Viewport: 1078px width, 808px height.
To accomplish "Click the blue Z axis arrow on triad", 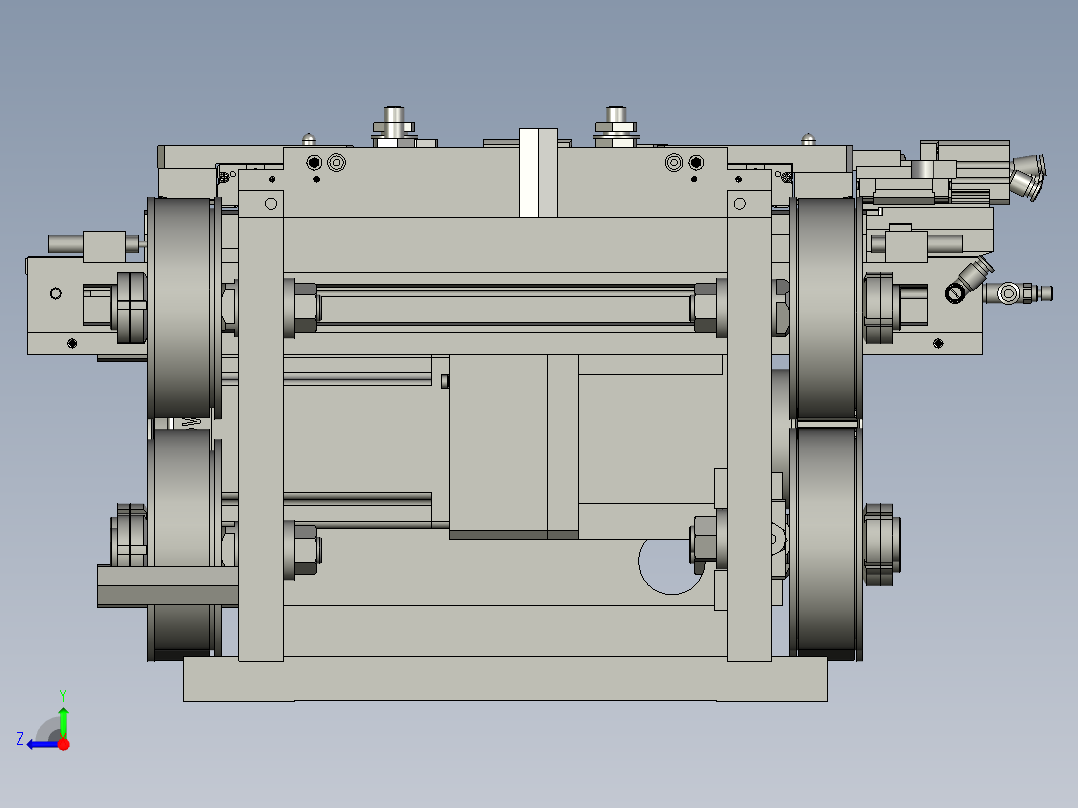I will (41, 745).
